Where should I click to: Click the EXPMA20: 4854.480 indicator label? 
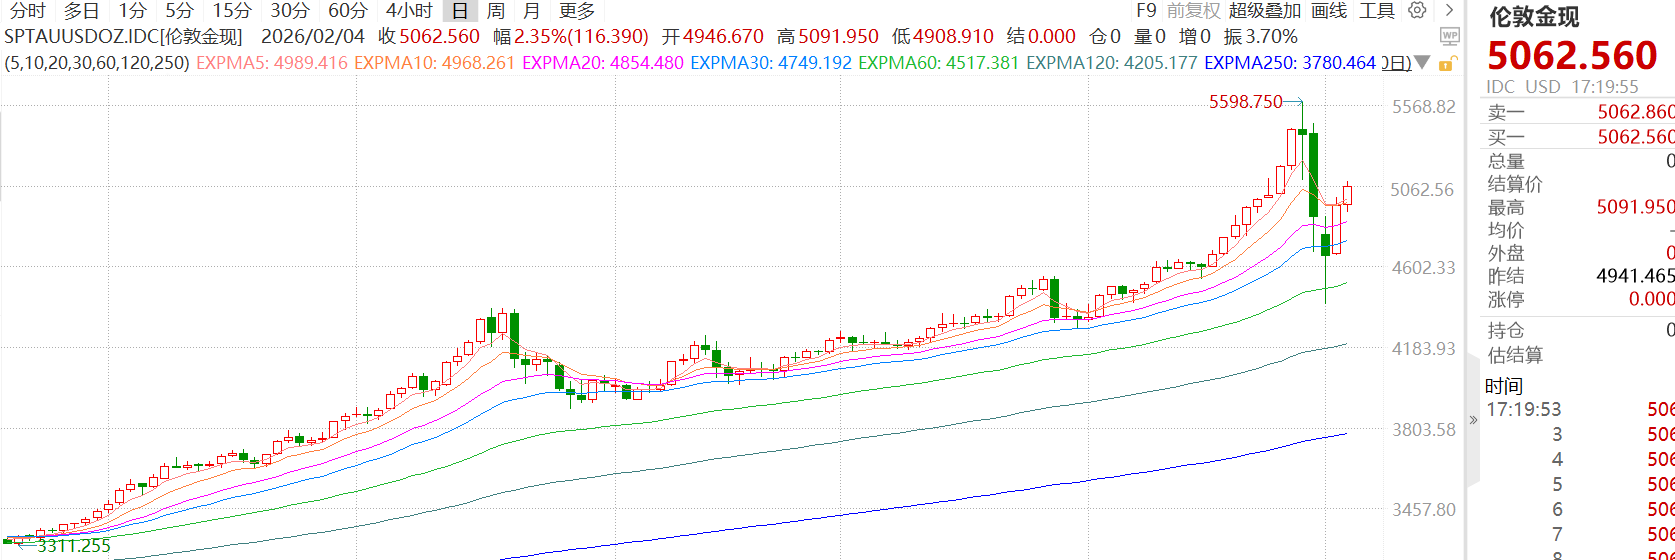[603, 63]
